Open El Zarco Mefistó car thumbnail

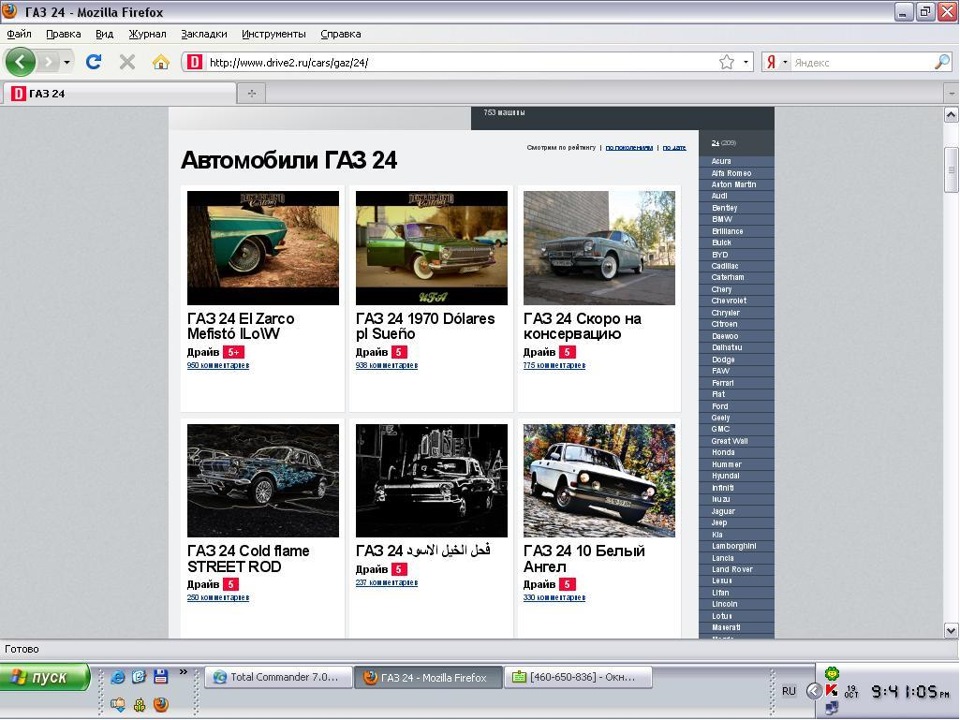pyautogui.click(x=263, y=247)
